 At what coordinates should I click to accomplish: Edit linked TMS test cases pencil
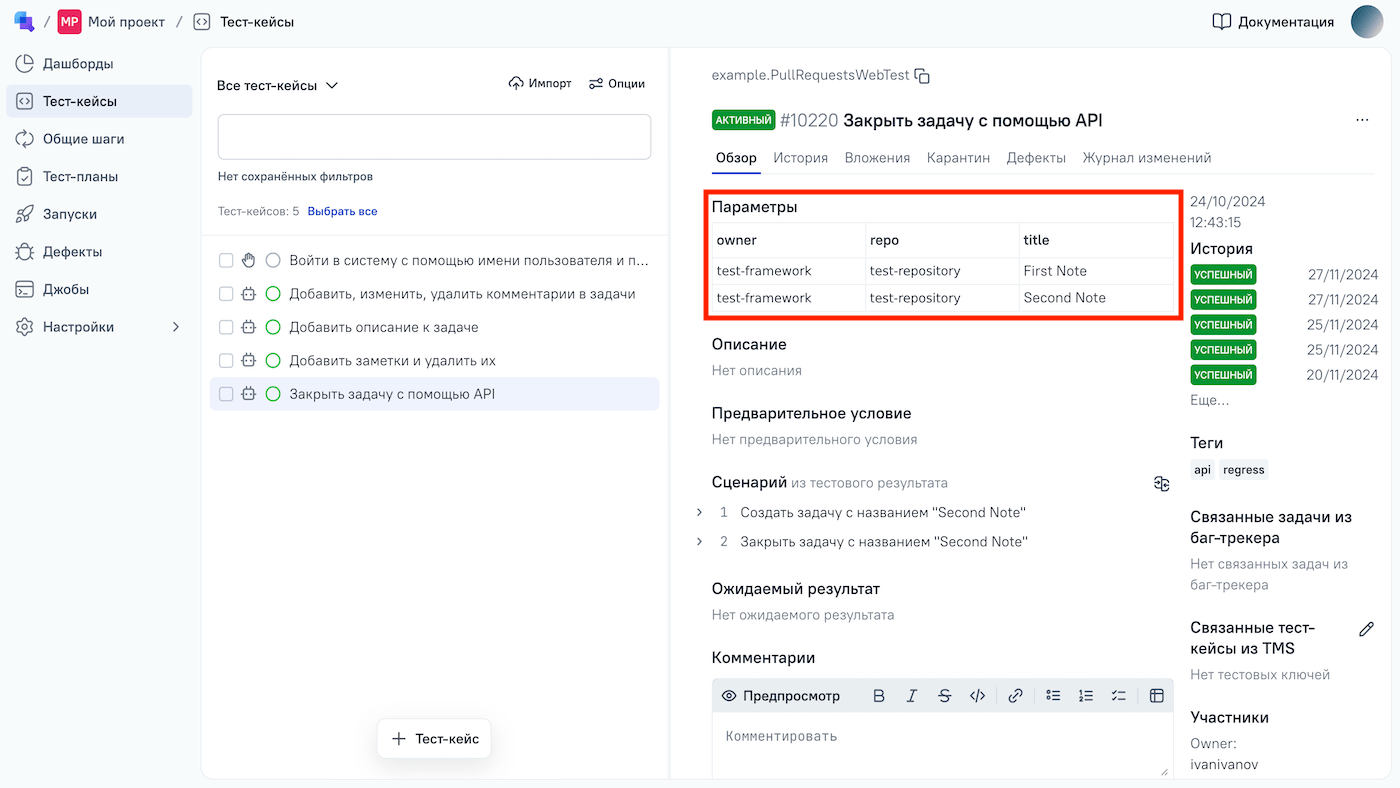pos(1366,629)
